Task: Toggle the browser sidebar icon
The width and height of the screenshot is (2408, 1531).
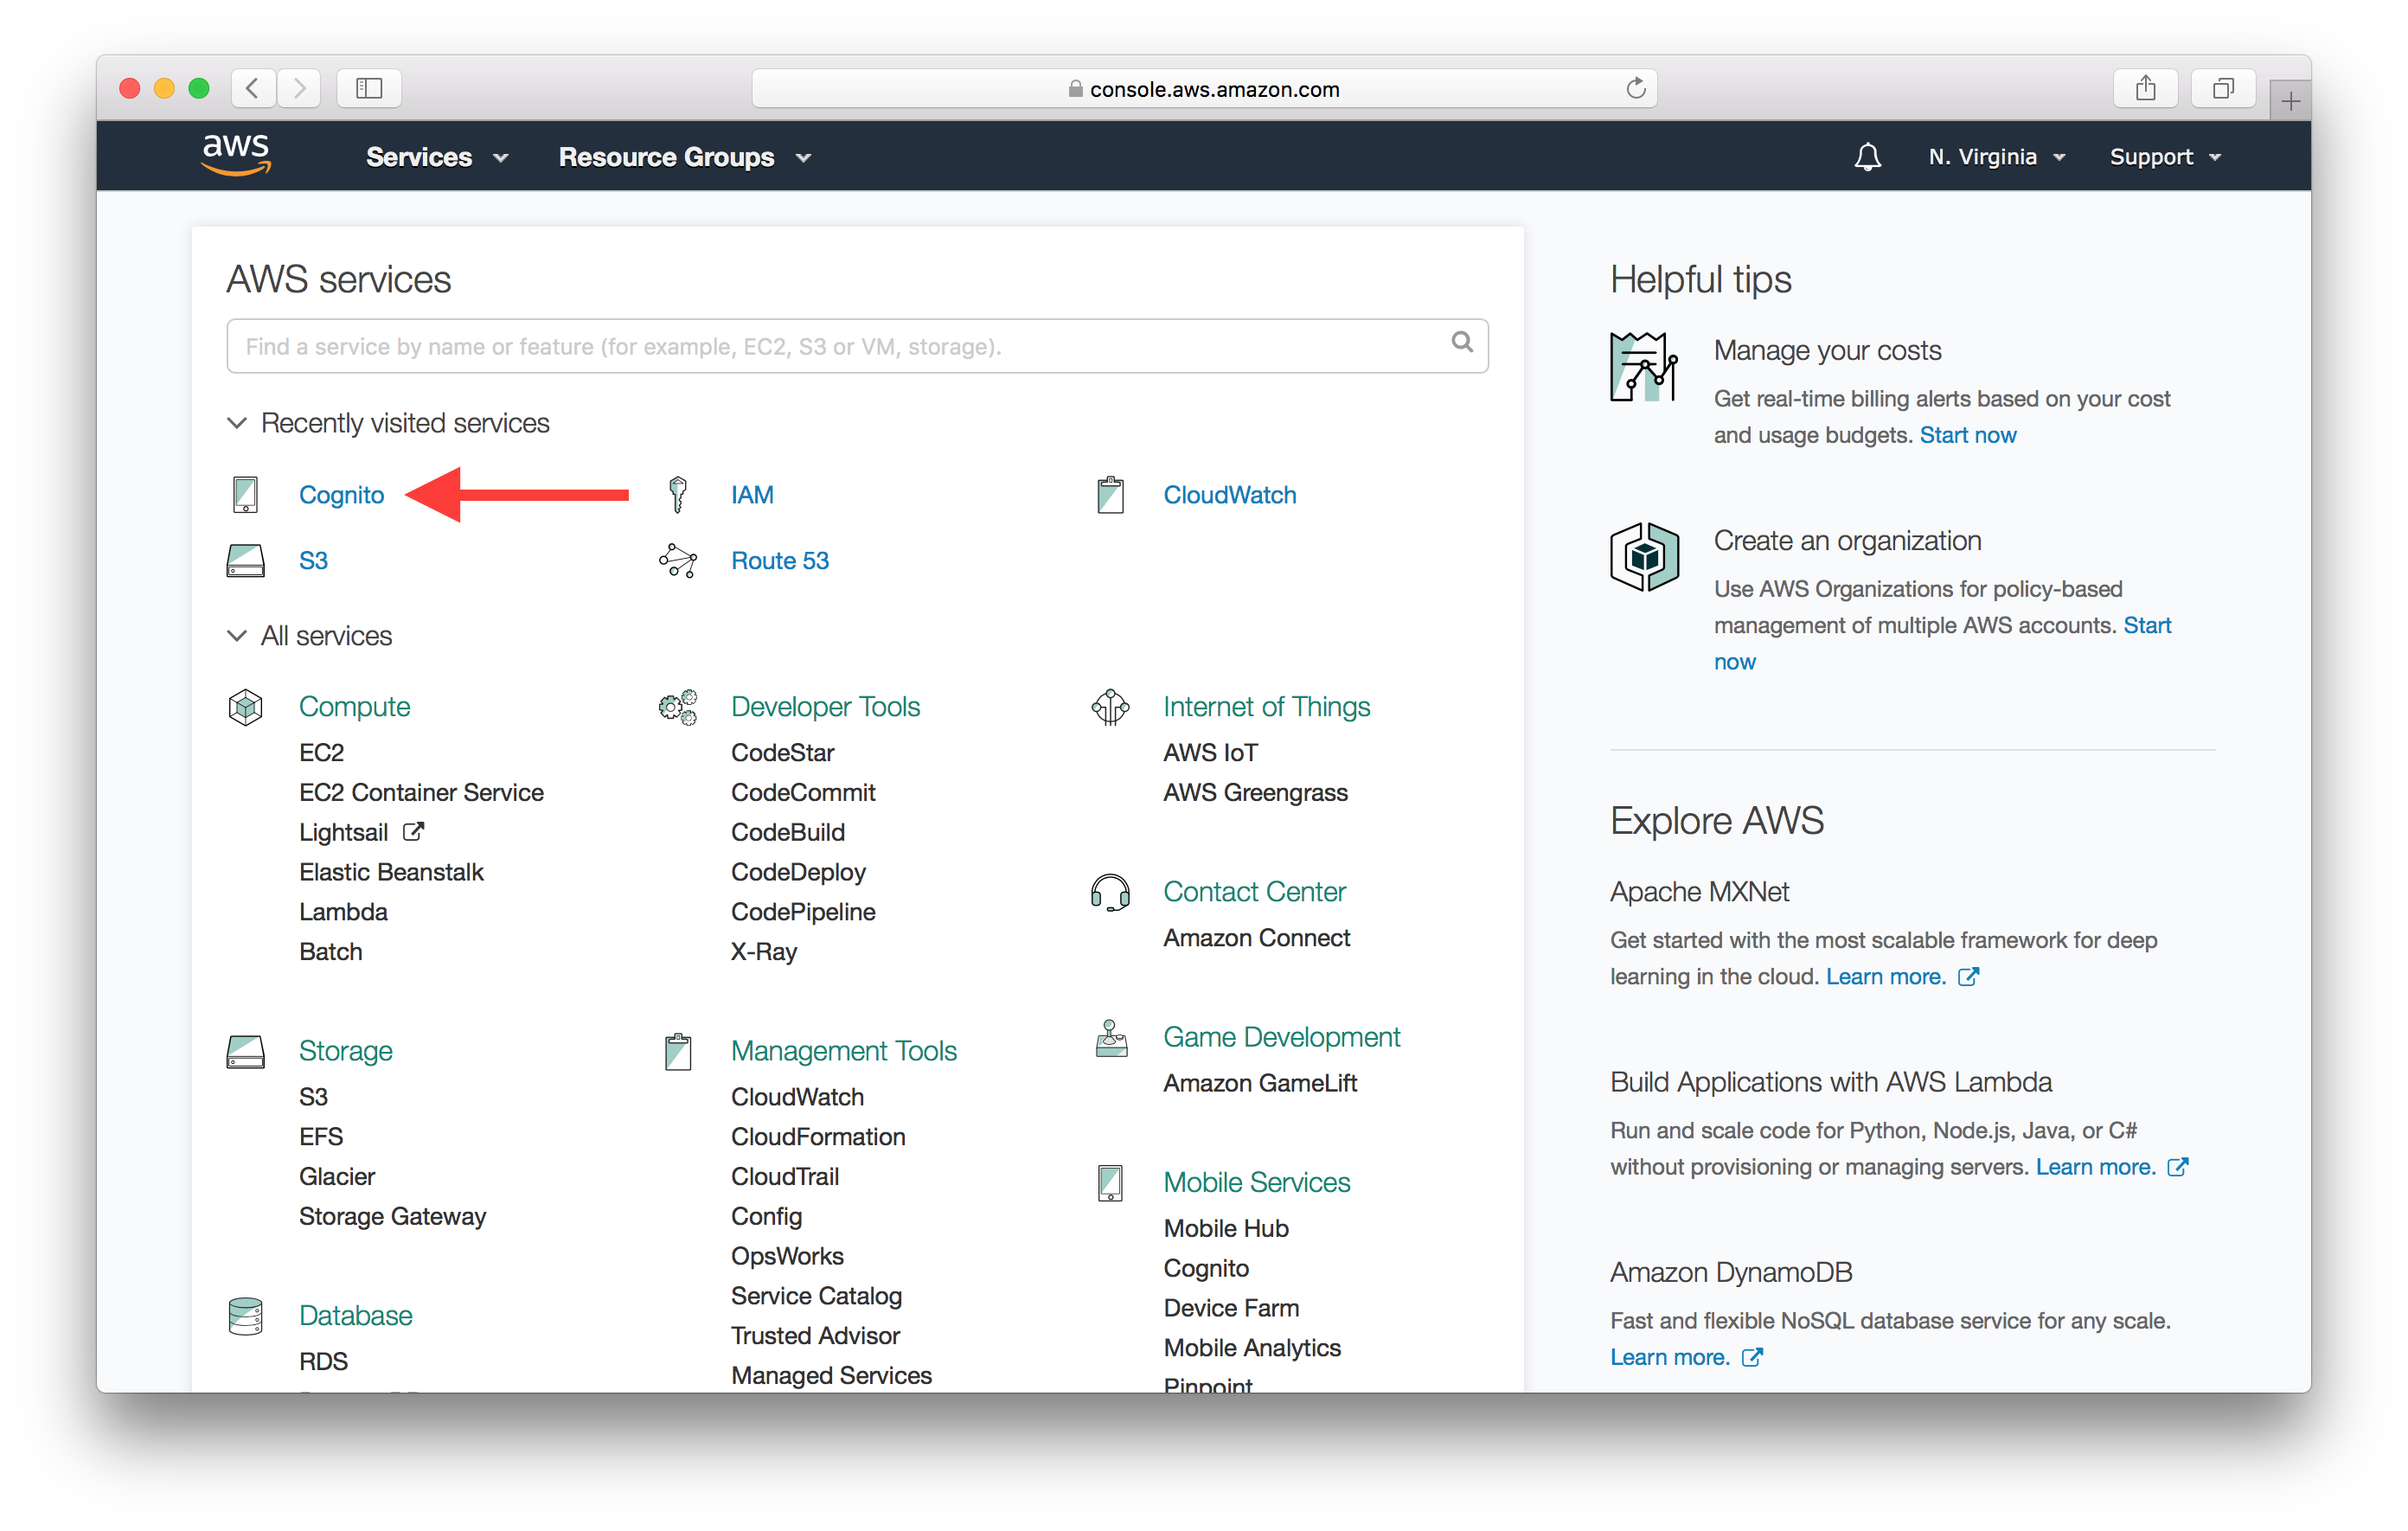Action: click(369, 88)
